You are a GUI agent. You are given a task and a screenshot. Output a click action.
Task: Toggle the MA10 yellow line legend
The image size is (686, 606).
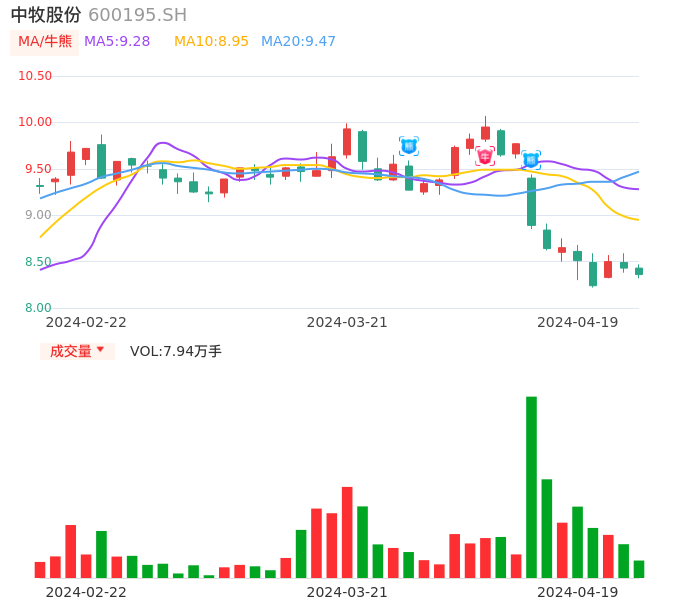pos(211,42)
